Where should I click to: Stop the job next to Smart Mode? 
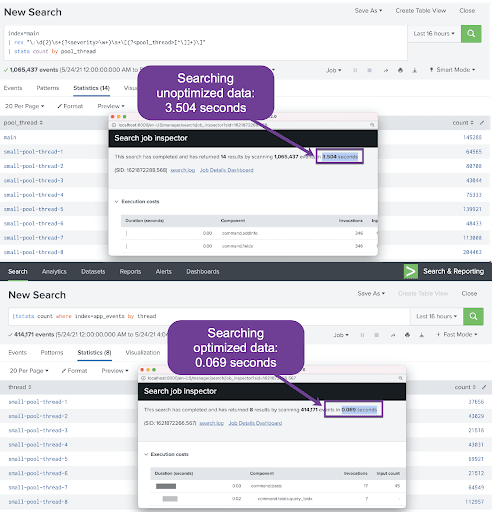pos(369,70)
